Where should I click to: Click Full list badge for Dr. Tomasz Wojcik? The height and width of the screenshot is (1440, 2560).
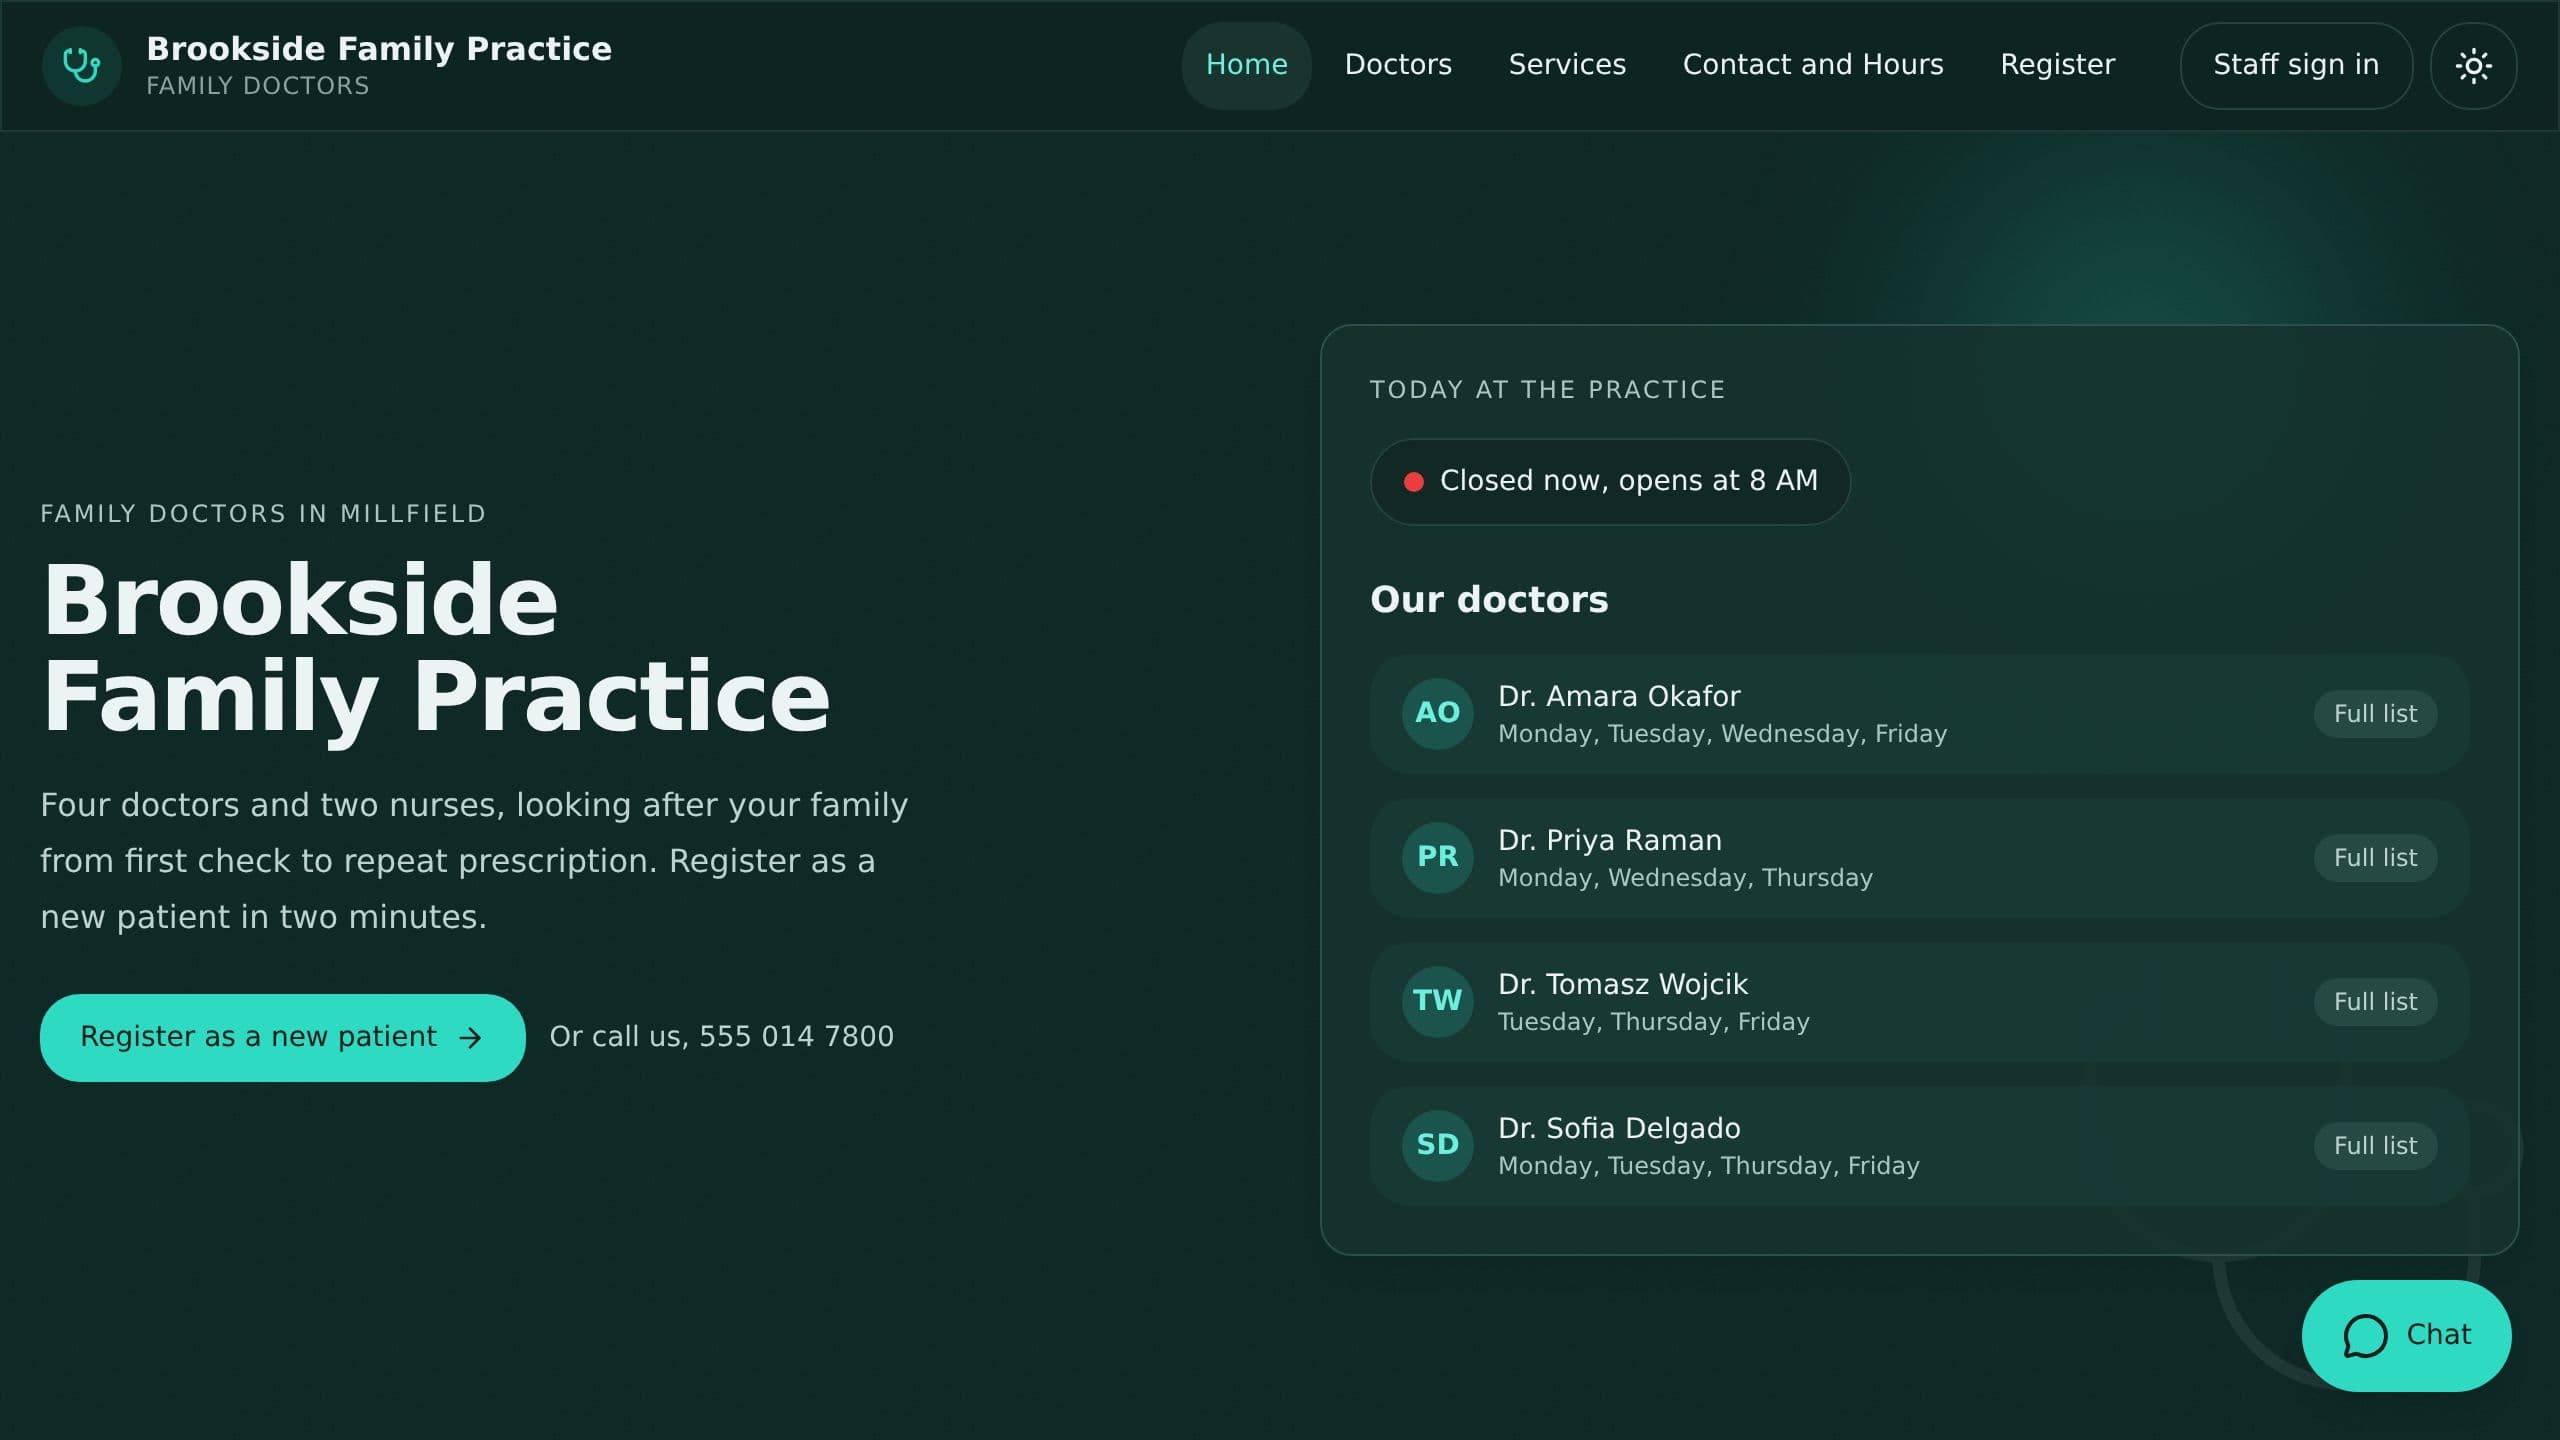(2375, 1002)
